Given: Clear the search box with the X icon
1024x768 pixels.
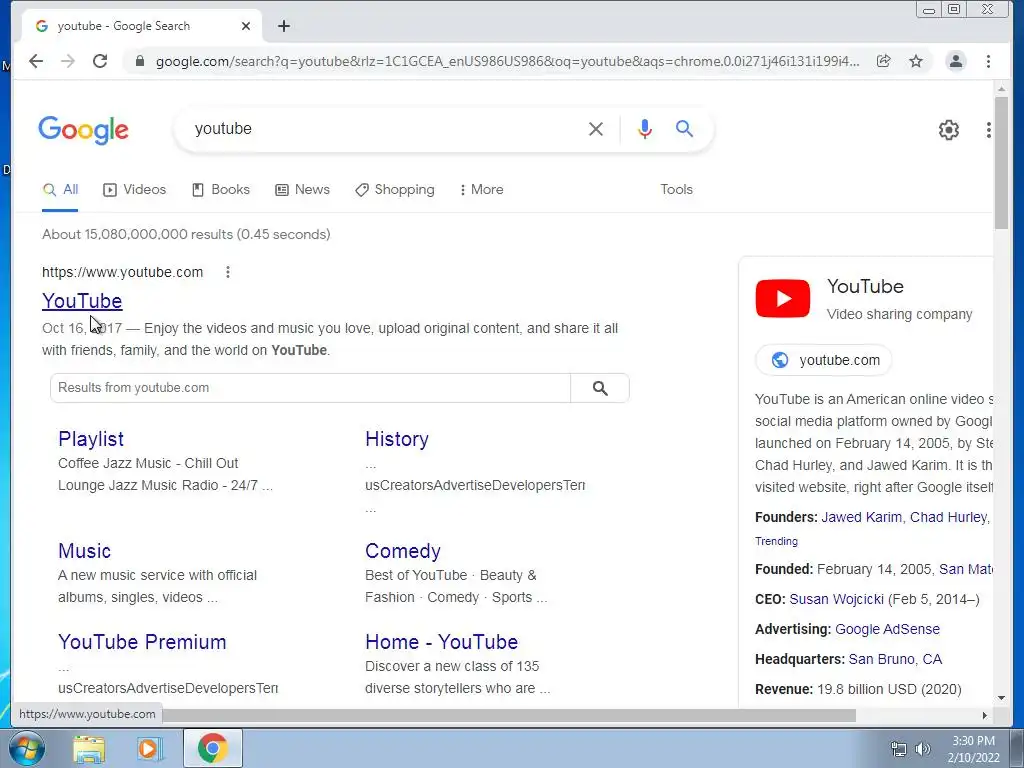Looking at the screenshot, I should coord(596,129).
